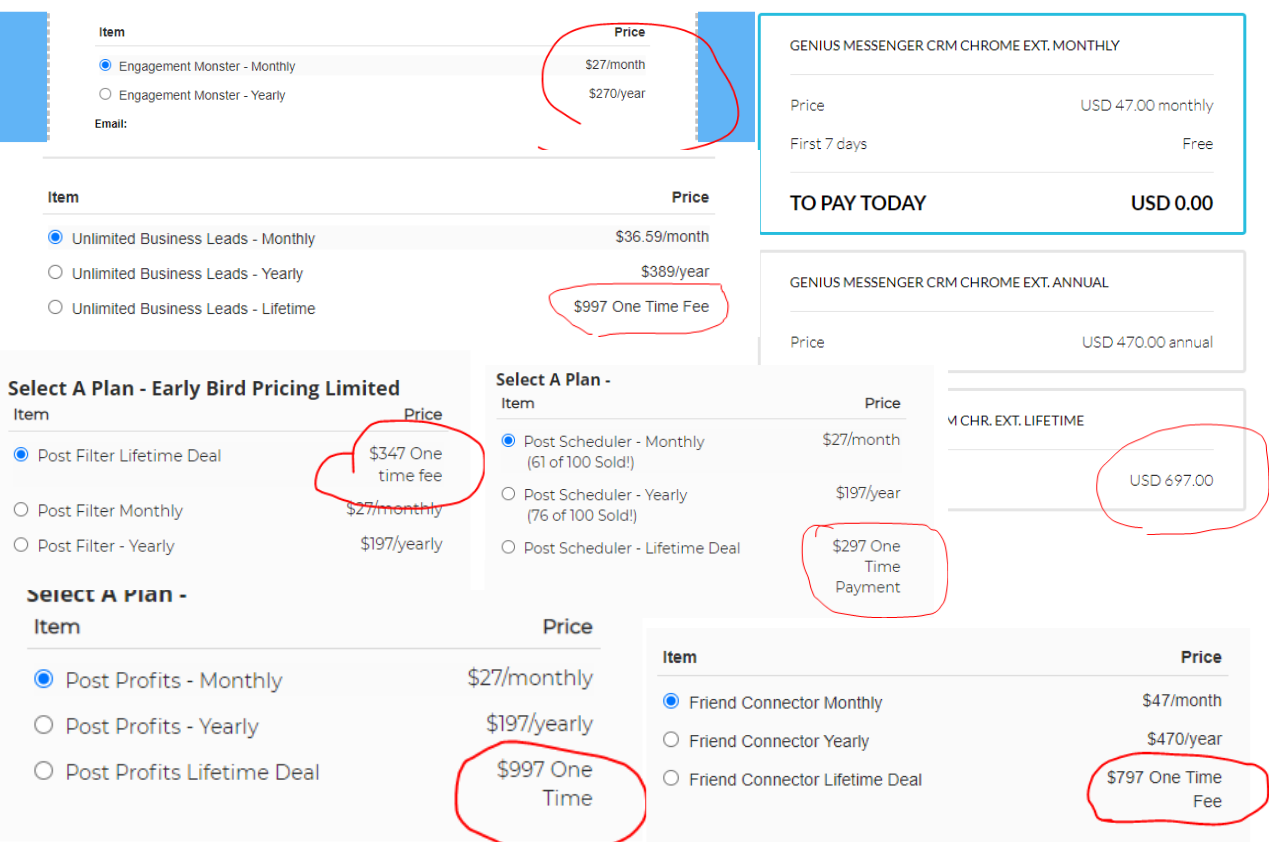Viewport: 1269px width, 842px height.
Task: Click the $36.59/month Unlimited Business Leads price
Action: click(x=662, y=237)
